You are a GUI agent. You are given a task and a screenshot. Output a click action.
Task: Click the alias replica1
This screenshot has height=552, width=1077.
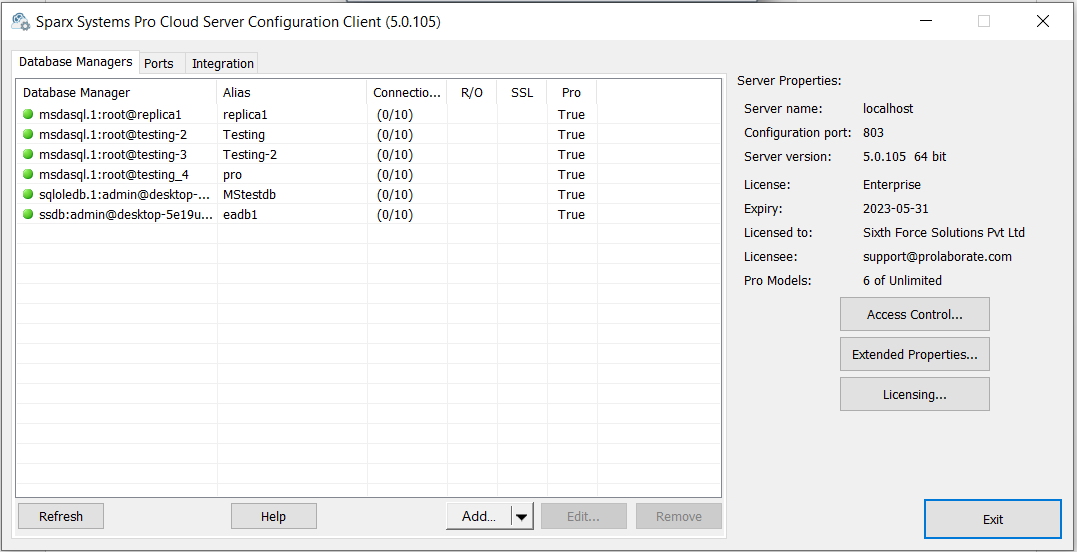pyautogui.click(x=245, y=114)
